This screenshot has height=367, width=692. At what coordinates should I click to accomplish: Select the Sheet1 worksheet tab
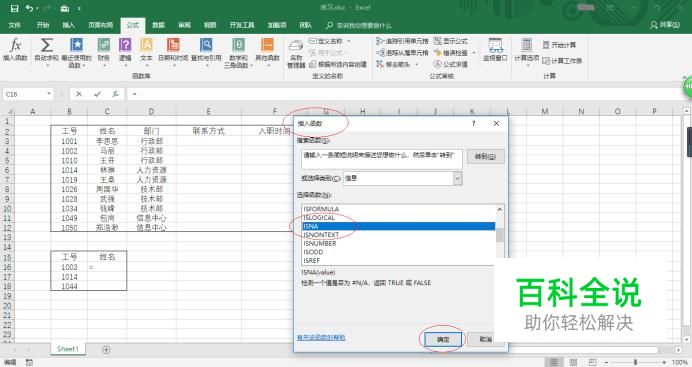point(68,349)
